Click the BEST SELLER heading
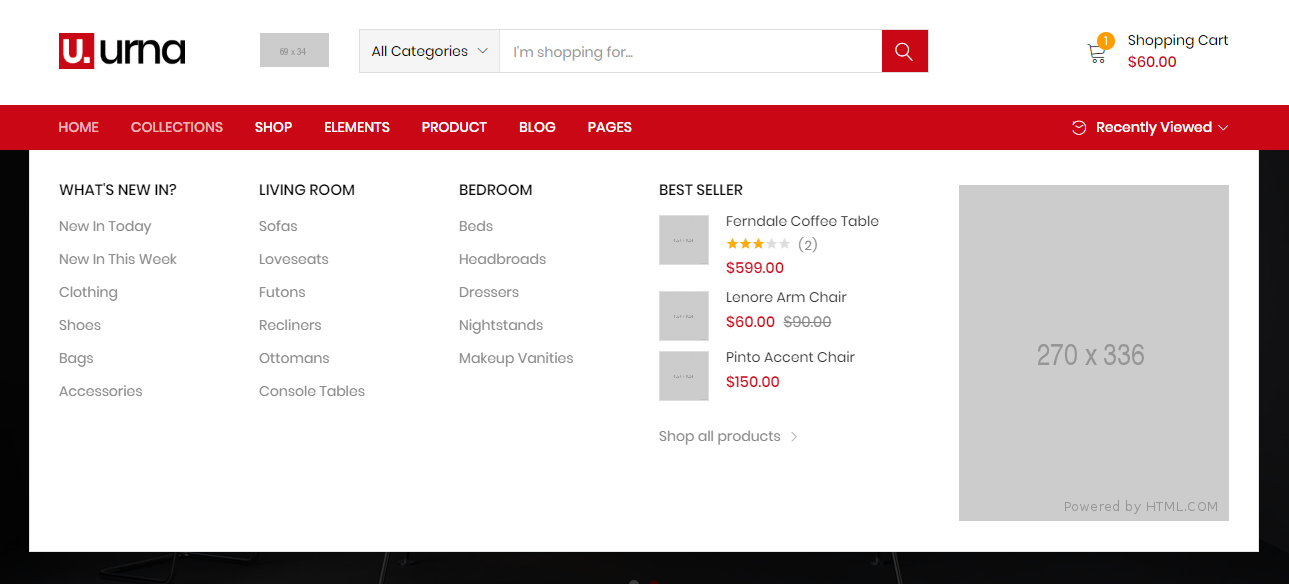 (x=701, y=190)
